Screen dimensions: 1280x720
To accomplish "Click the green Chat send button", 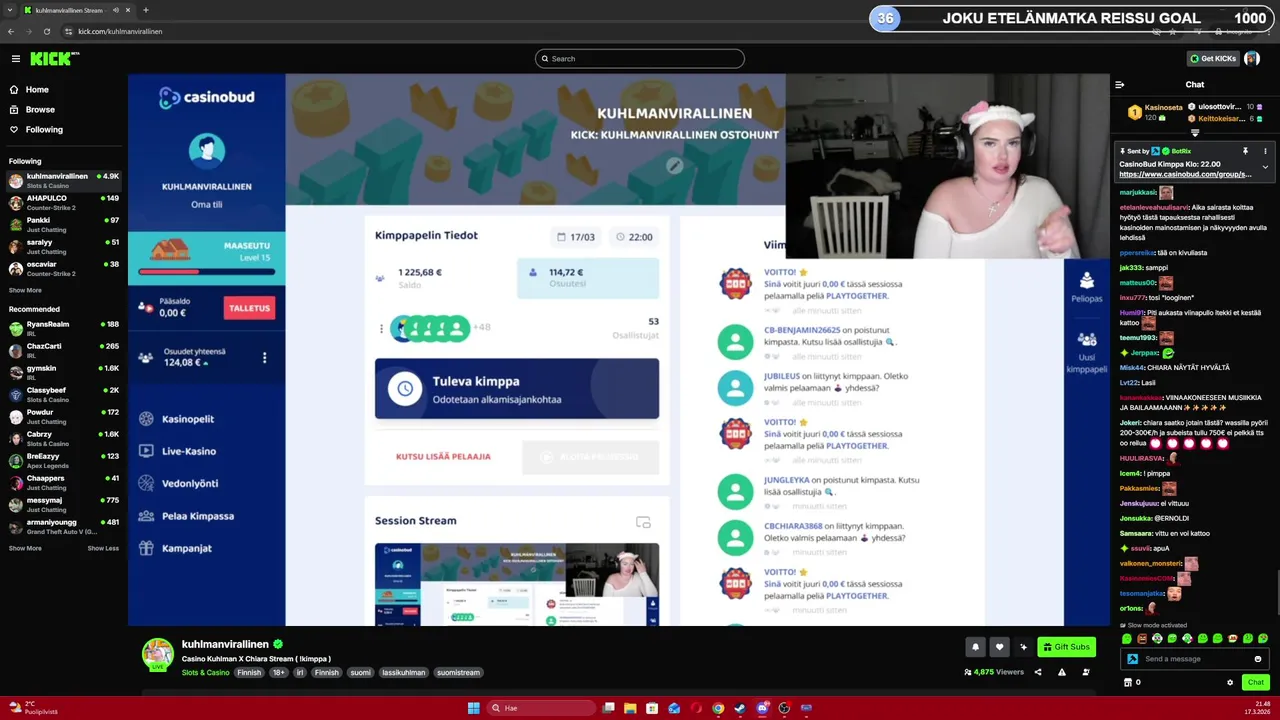I will 1256,682.
